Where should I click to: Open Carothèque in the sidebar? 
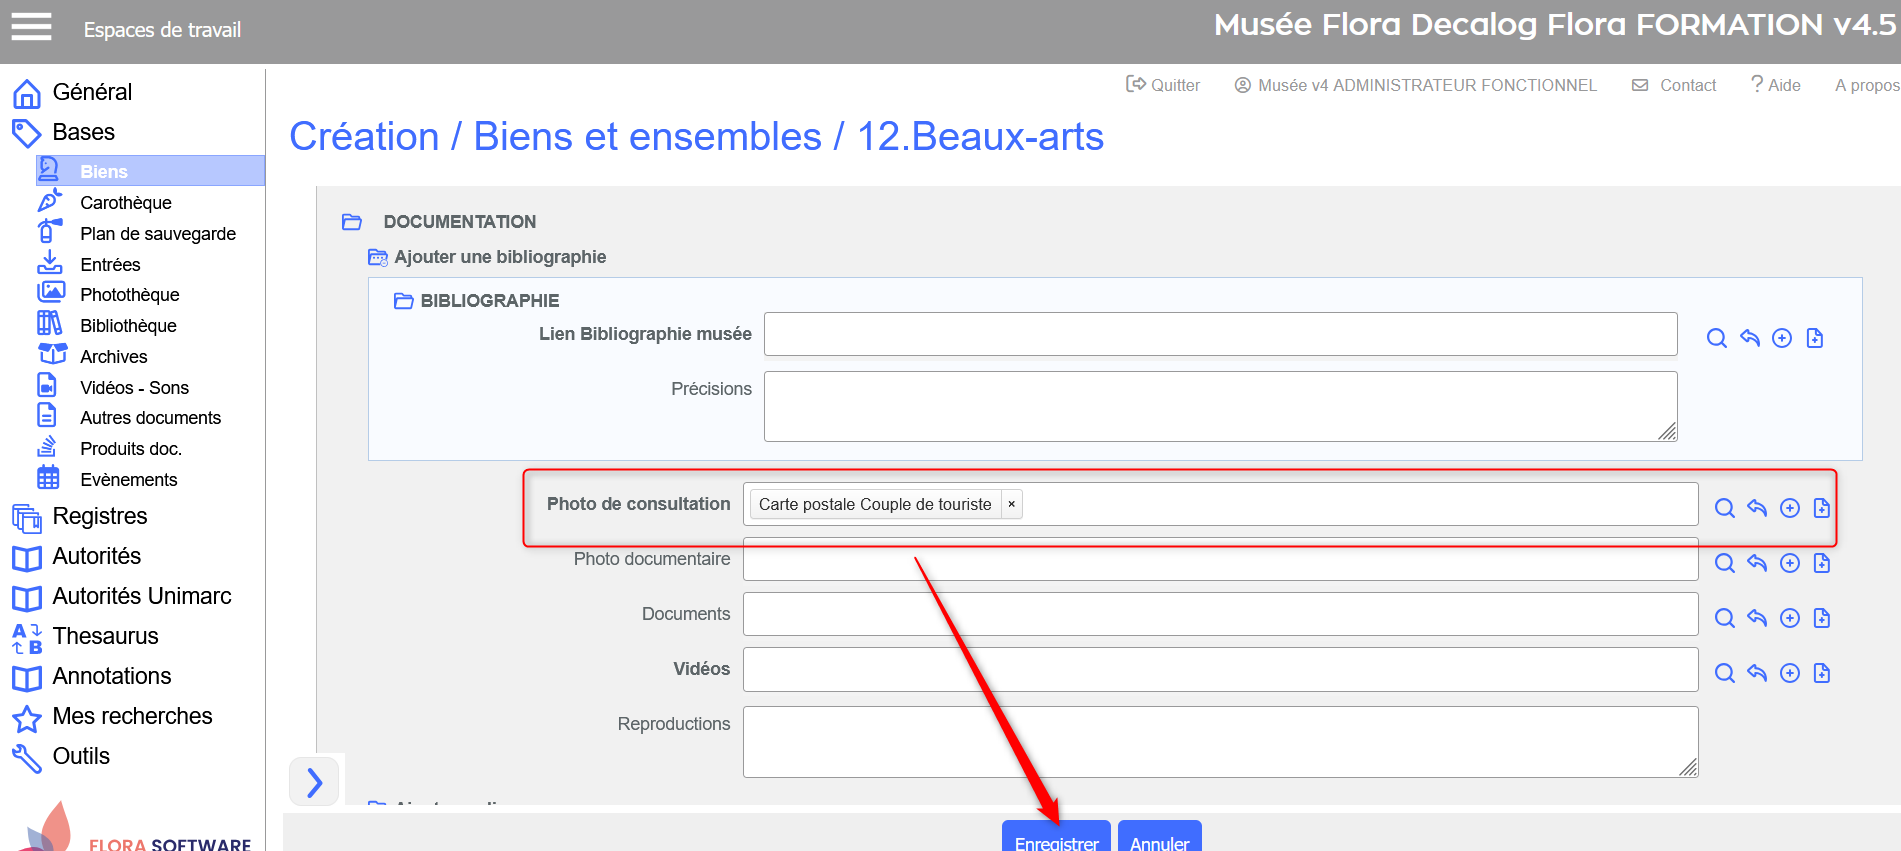(125, 203)
